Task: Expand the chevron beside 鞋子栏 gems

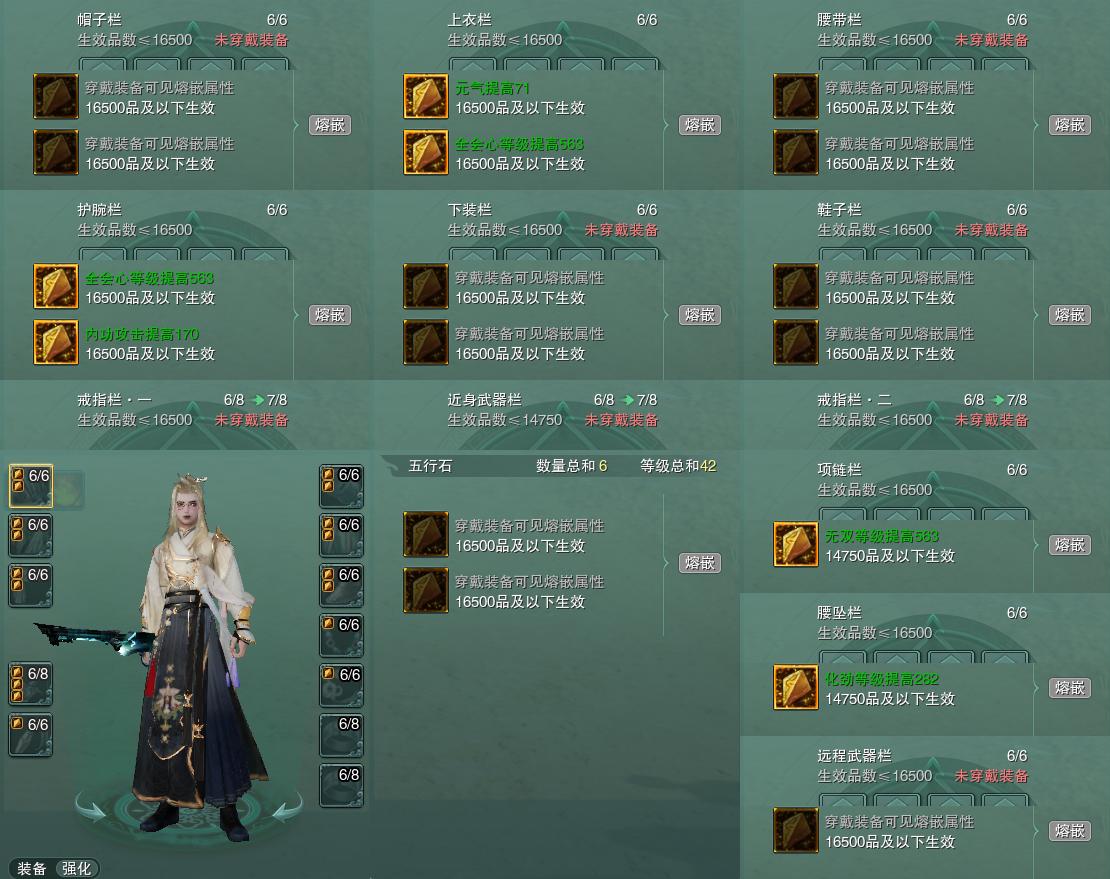Action: pos(1036,315)
